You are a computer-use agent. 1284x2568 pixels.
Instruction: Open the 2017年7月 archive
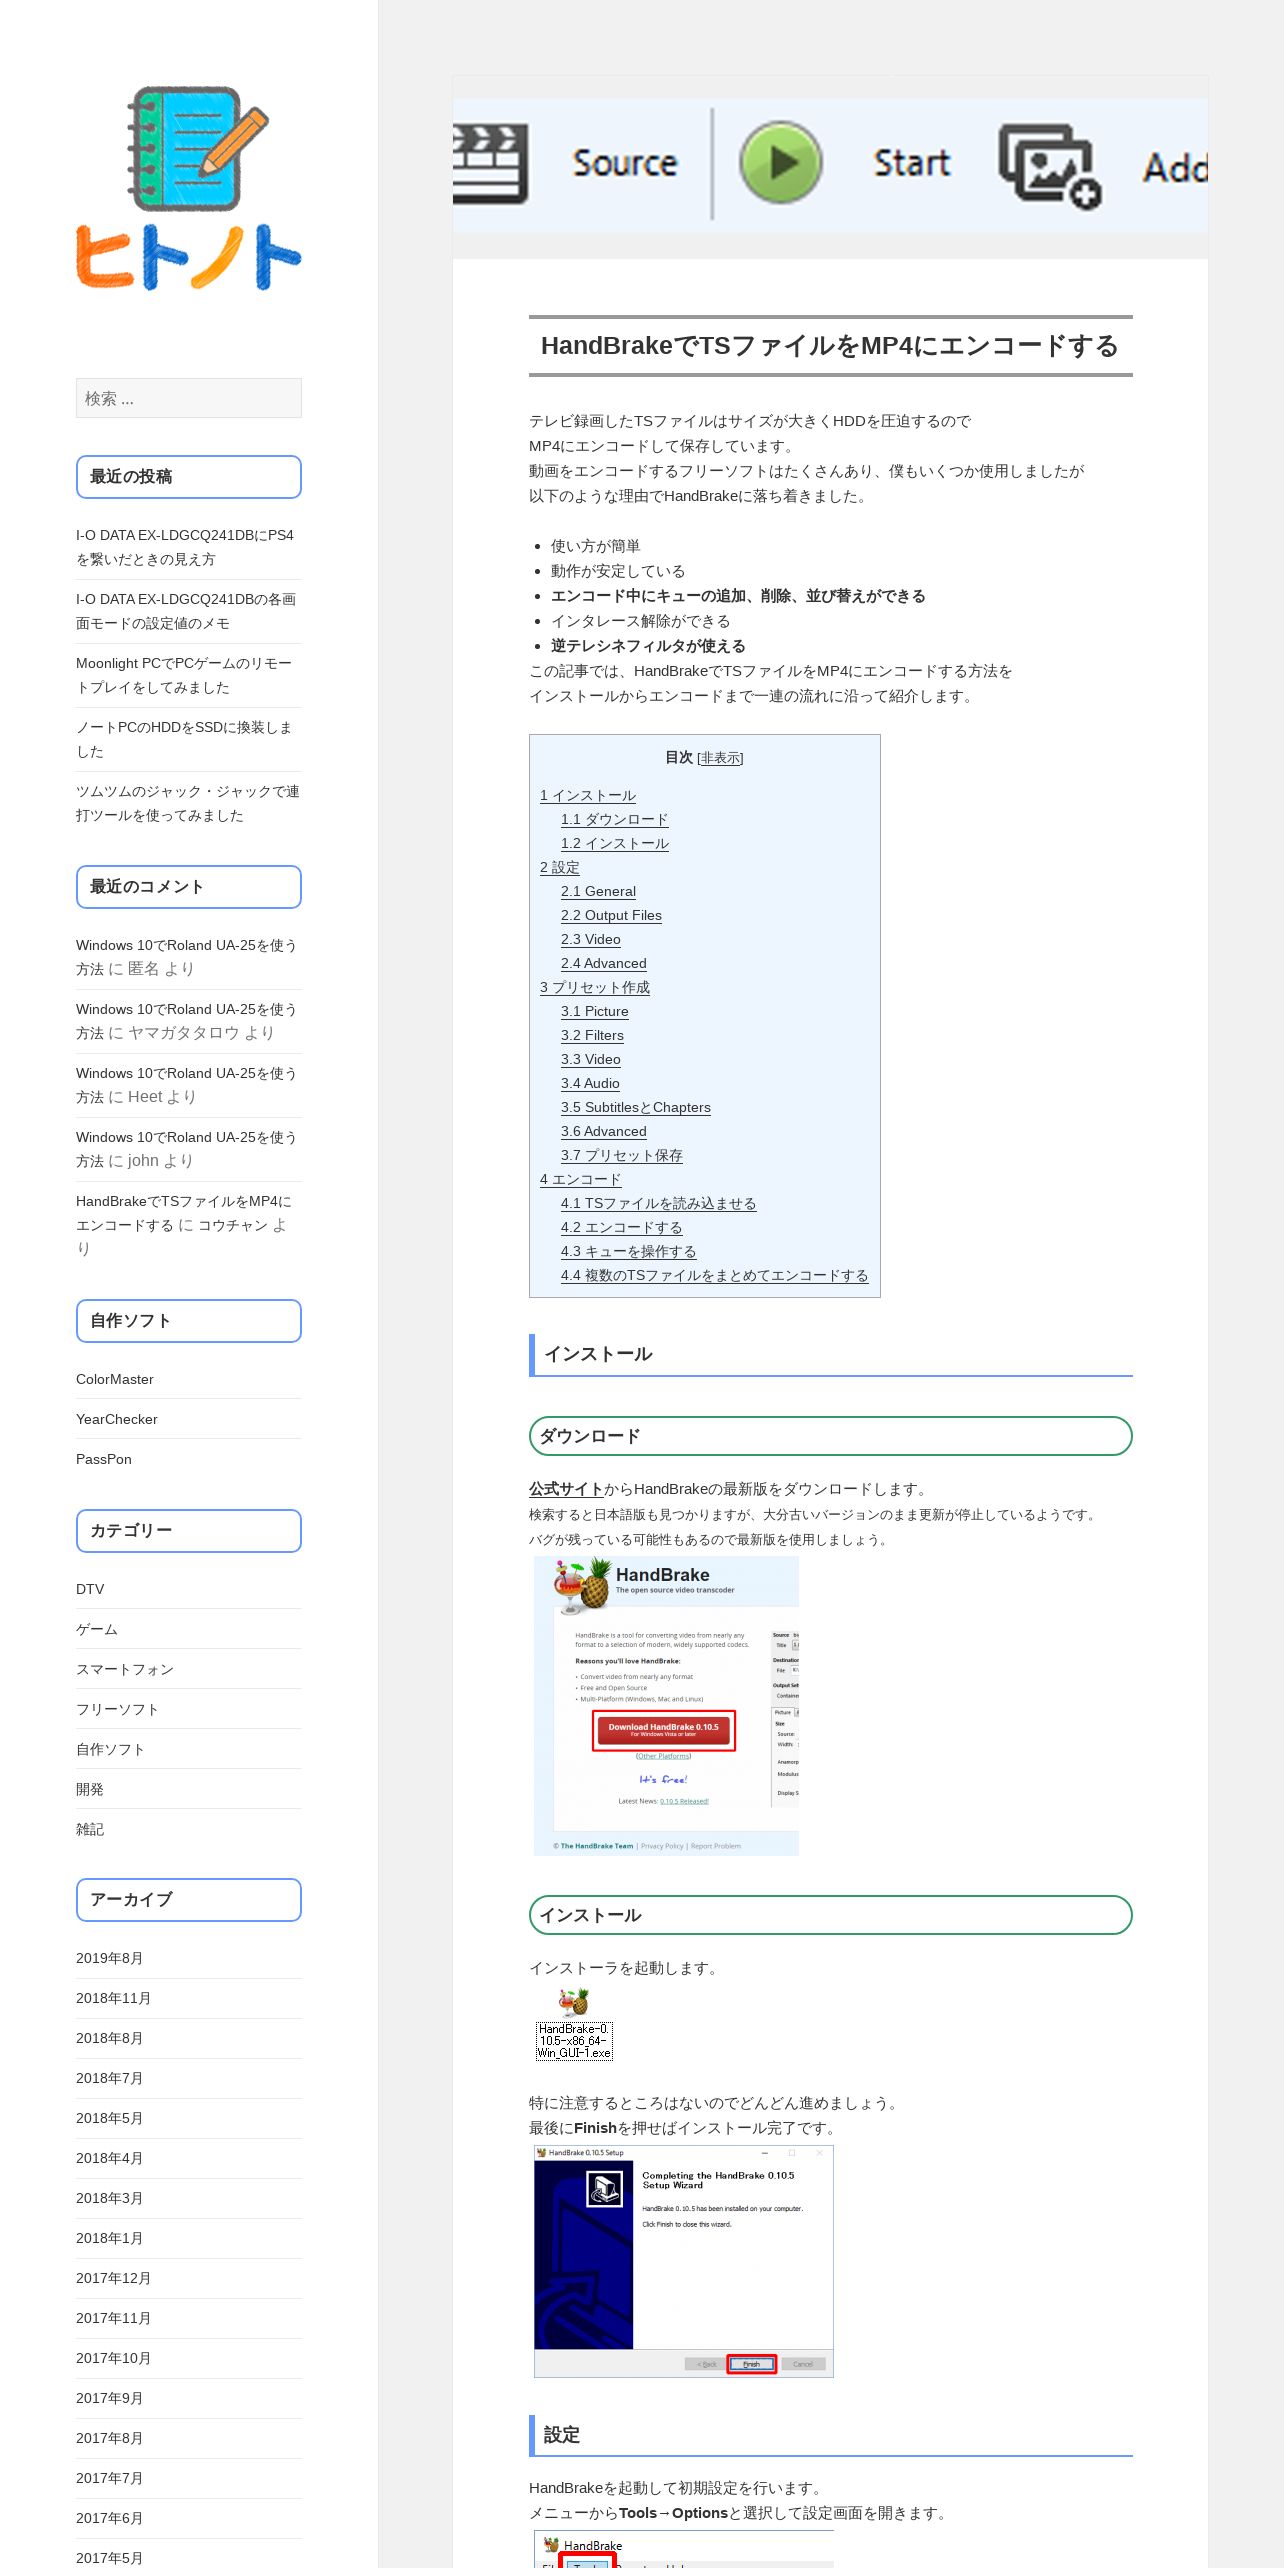[x=109, y=2478]
